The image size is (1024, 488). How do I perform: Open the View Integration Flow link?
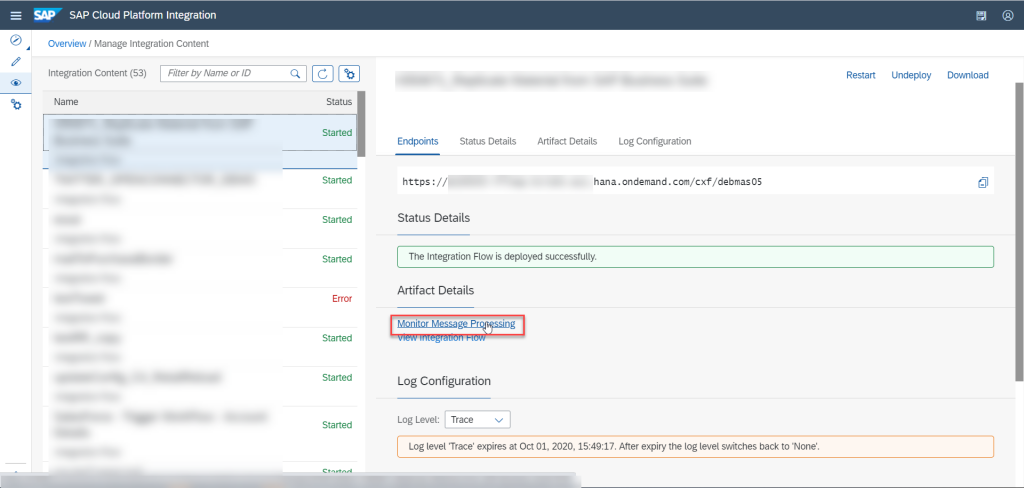pyautogui.click(x=441, y=338)
